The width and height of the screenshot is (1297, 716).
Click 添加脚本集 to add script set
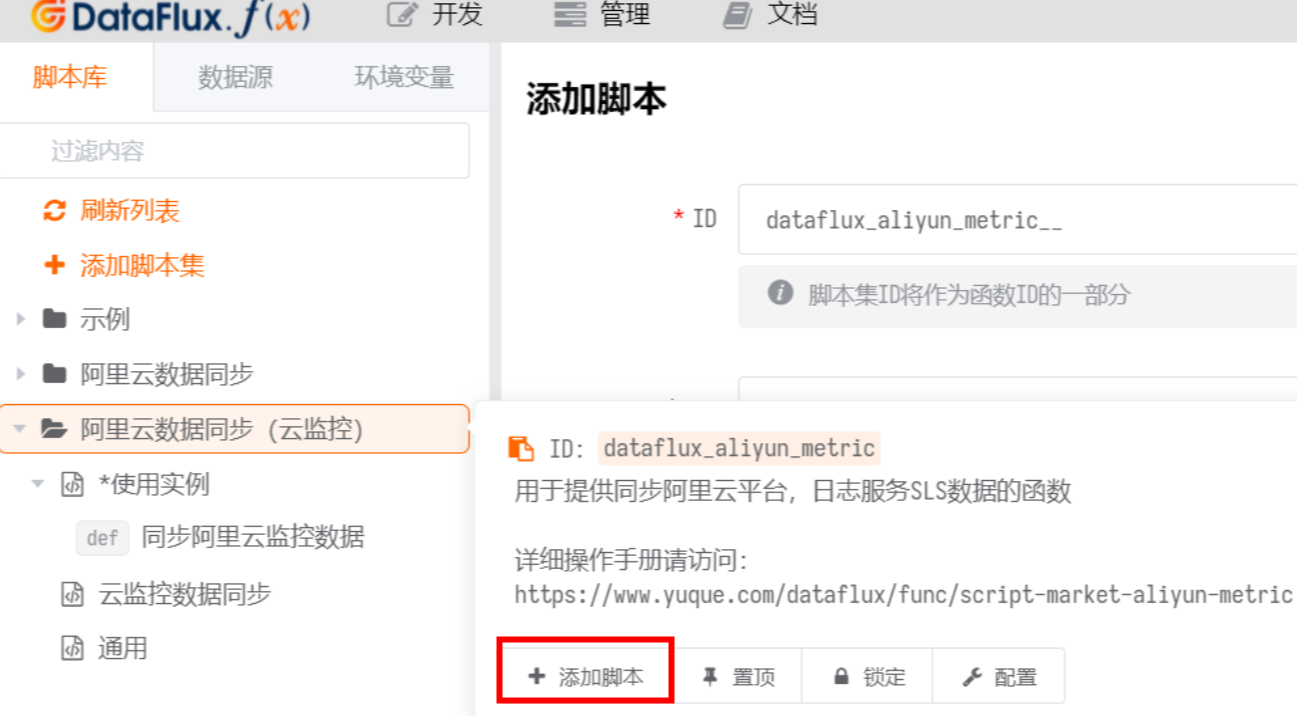(x=142, y=266)
